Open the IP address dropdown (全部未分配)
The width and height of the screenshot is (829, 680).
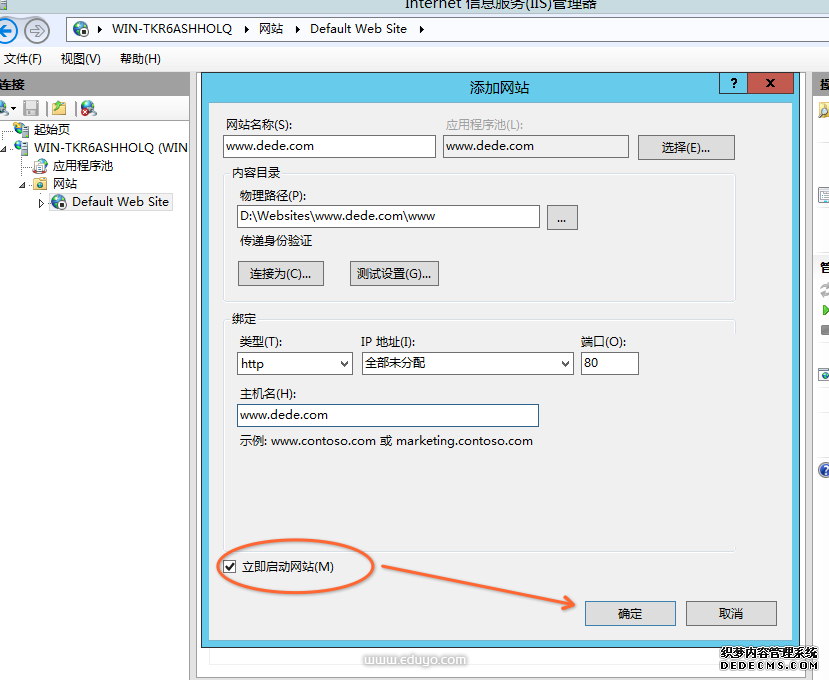pyautogui.click(x=466, y=364)
